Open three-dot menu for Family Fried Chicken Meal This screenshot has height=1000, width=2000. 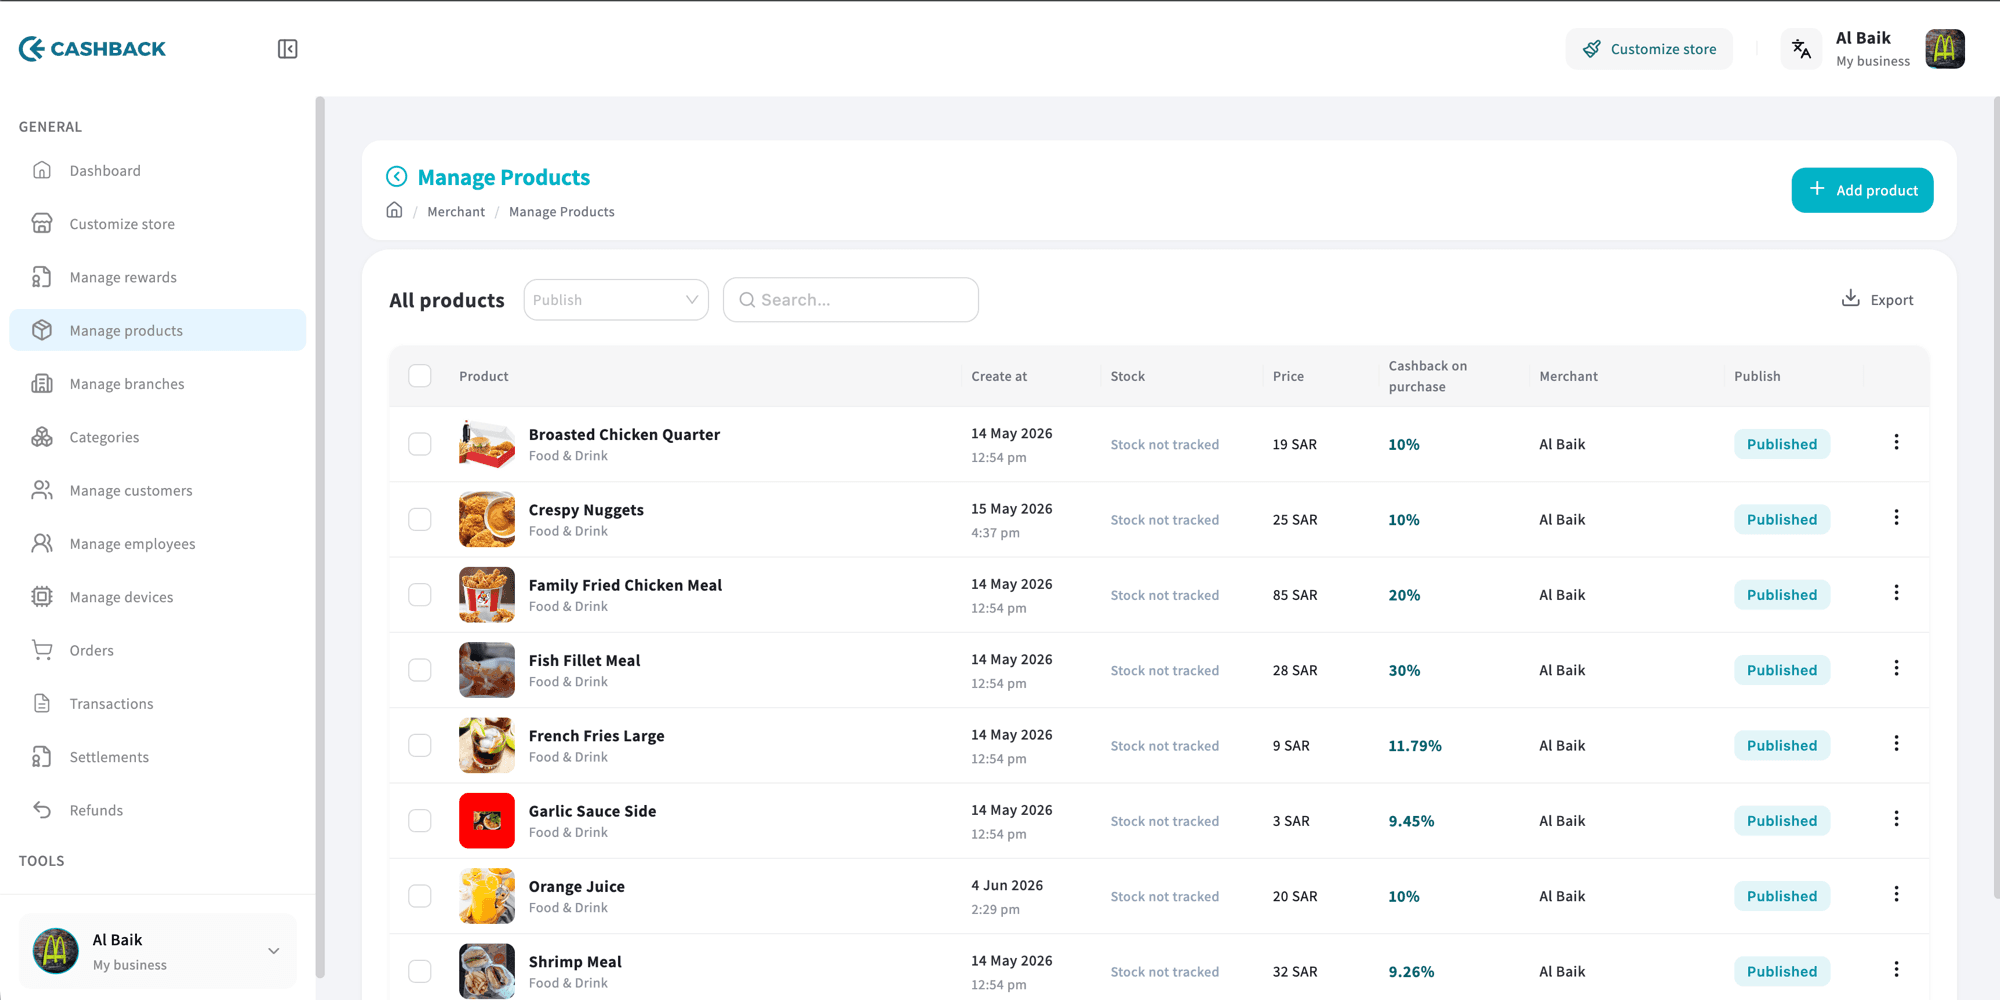click(x=1896, y=593)
